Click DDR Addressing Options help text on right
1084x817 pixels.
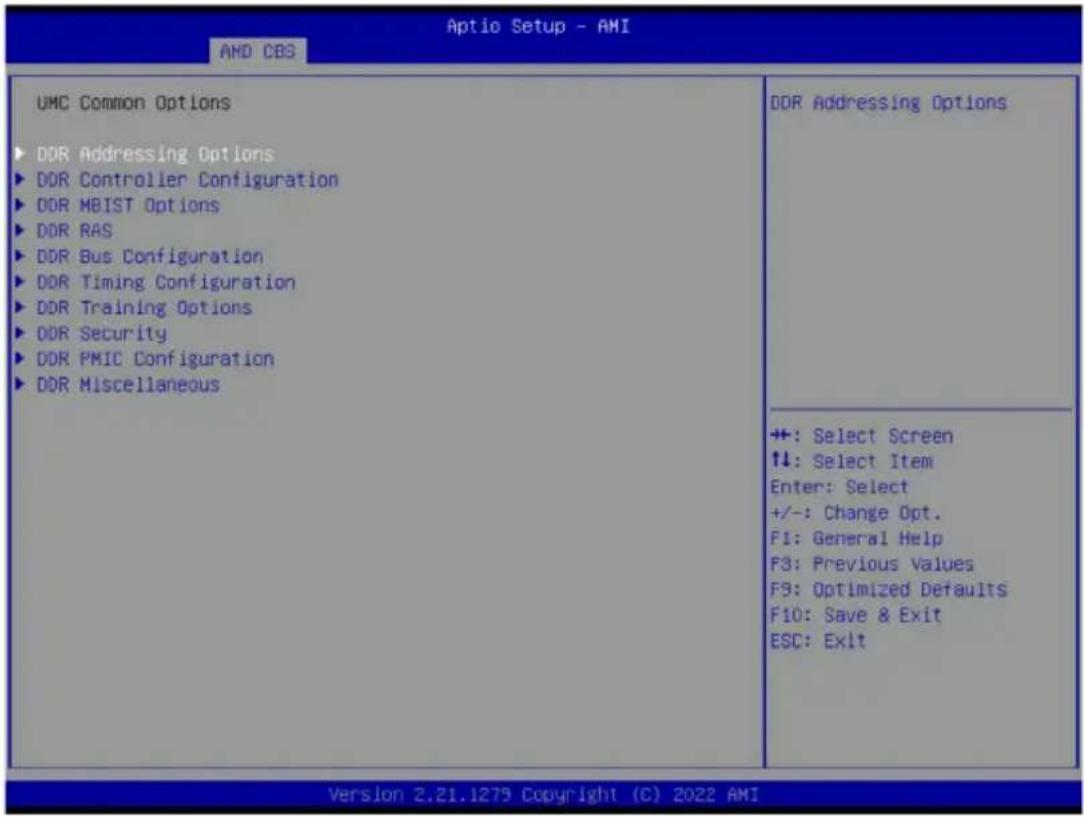click(888, 103)
